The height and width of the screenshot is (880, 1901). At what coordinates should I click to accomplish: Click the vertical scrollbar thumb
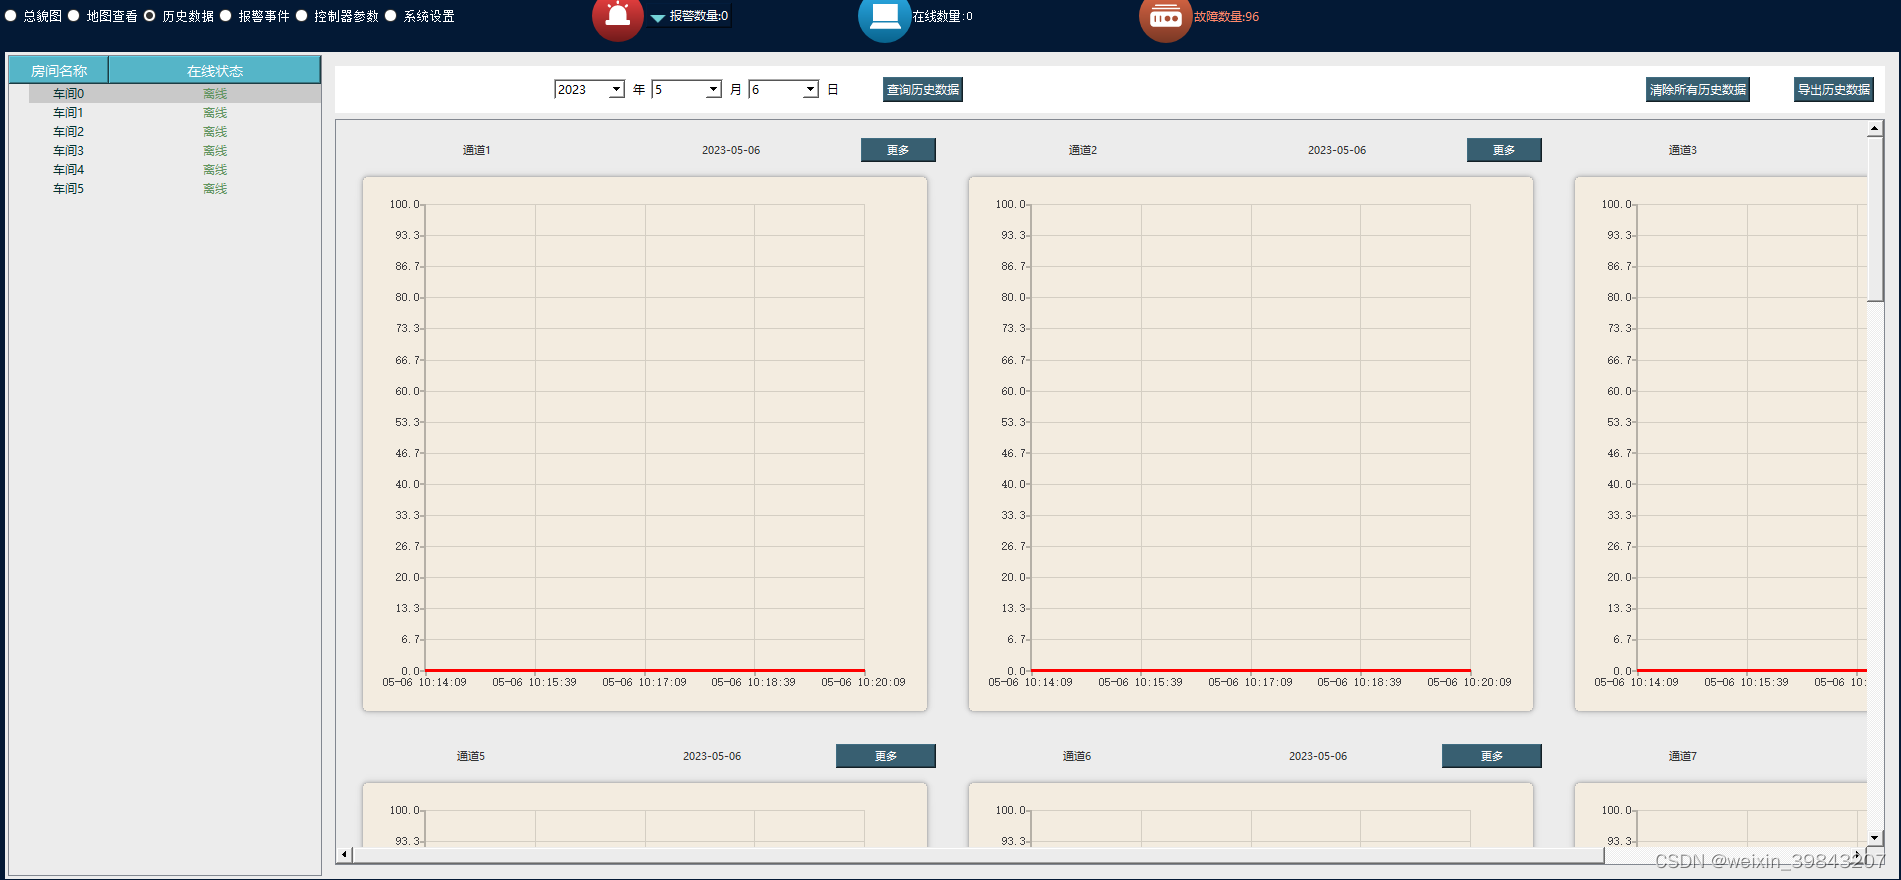pos(1875,218)
